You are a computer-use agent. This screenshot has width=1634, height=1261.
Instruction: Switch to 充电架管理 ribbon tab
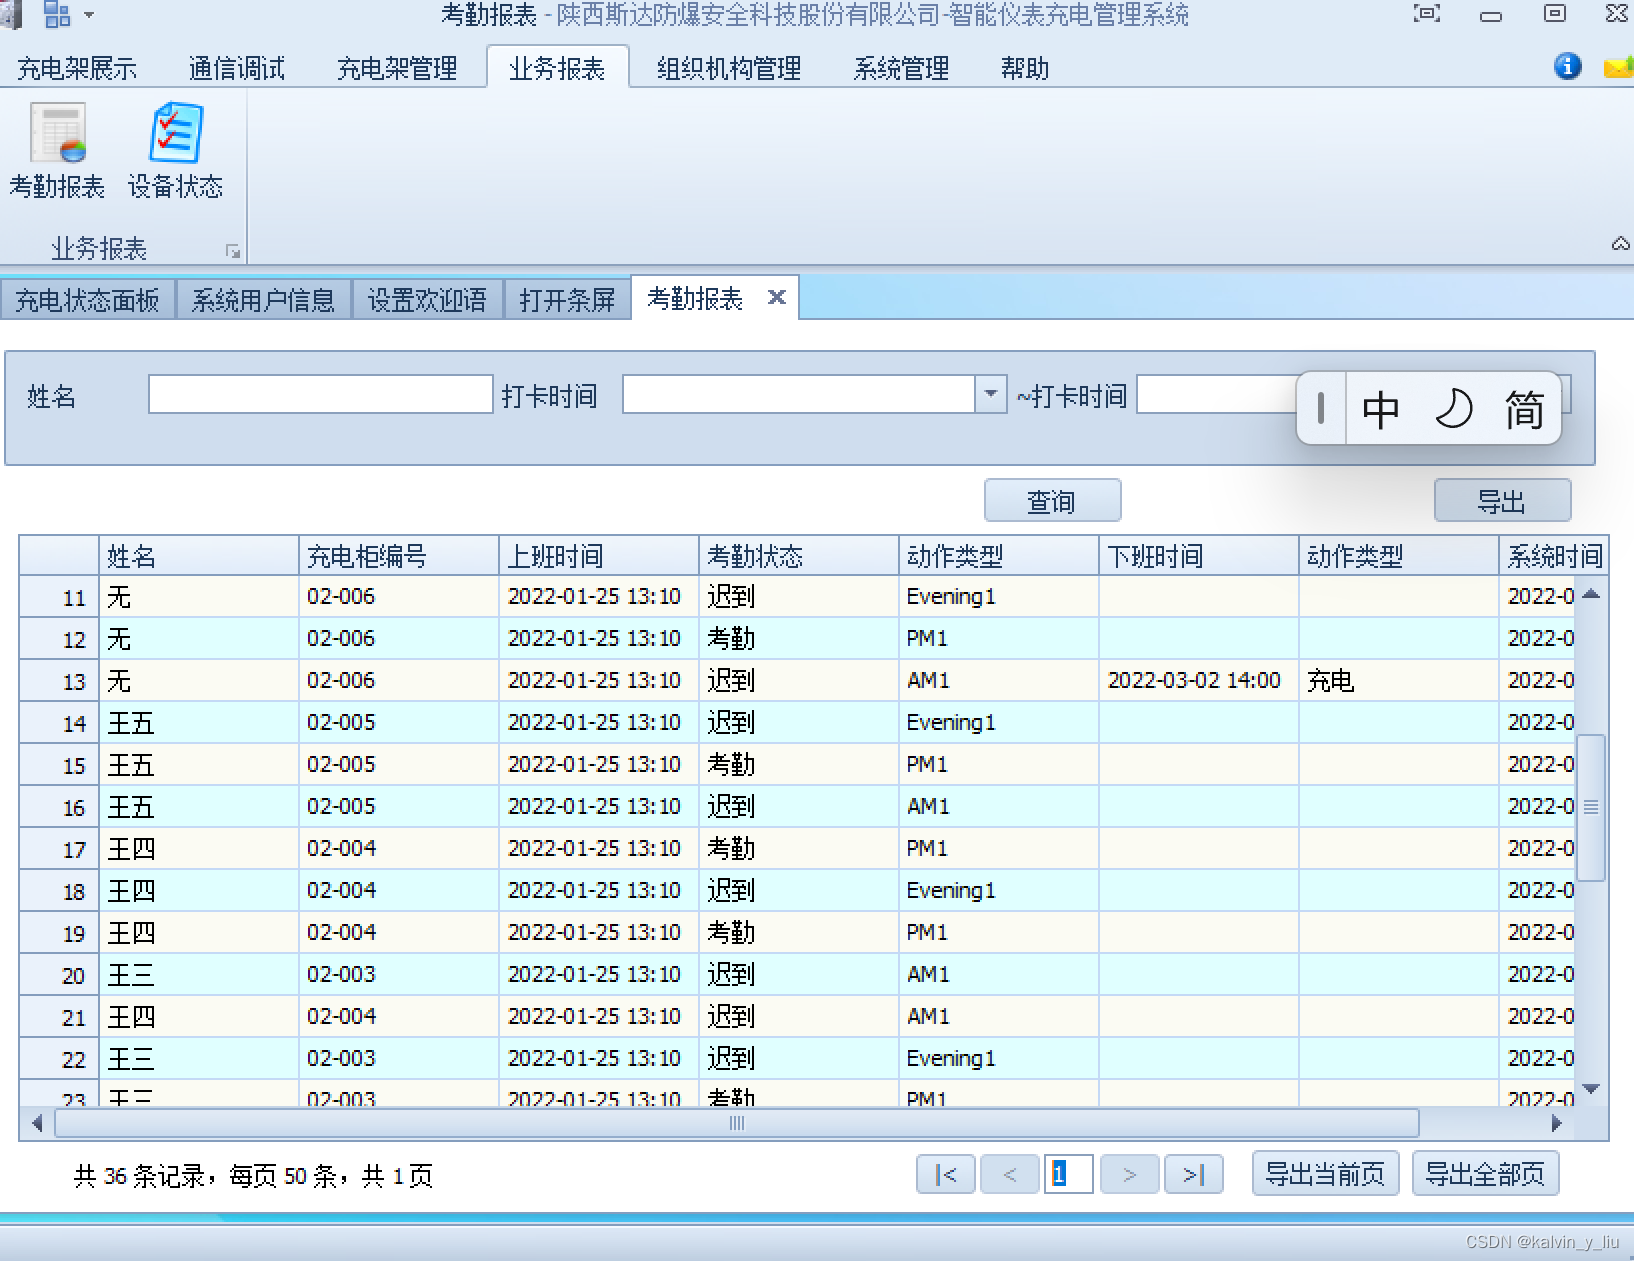click(x=397, y=68)
